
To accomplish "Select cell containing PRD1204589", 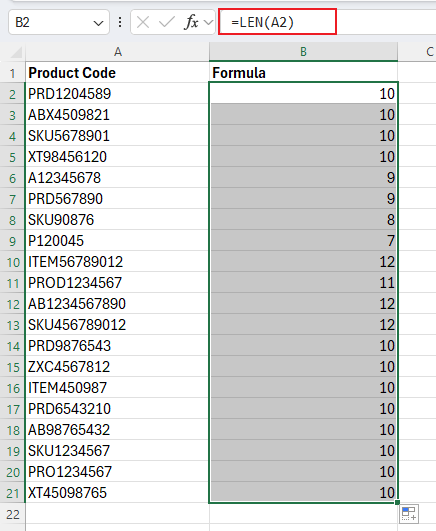I will click(x=117, y=94).
